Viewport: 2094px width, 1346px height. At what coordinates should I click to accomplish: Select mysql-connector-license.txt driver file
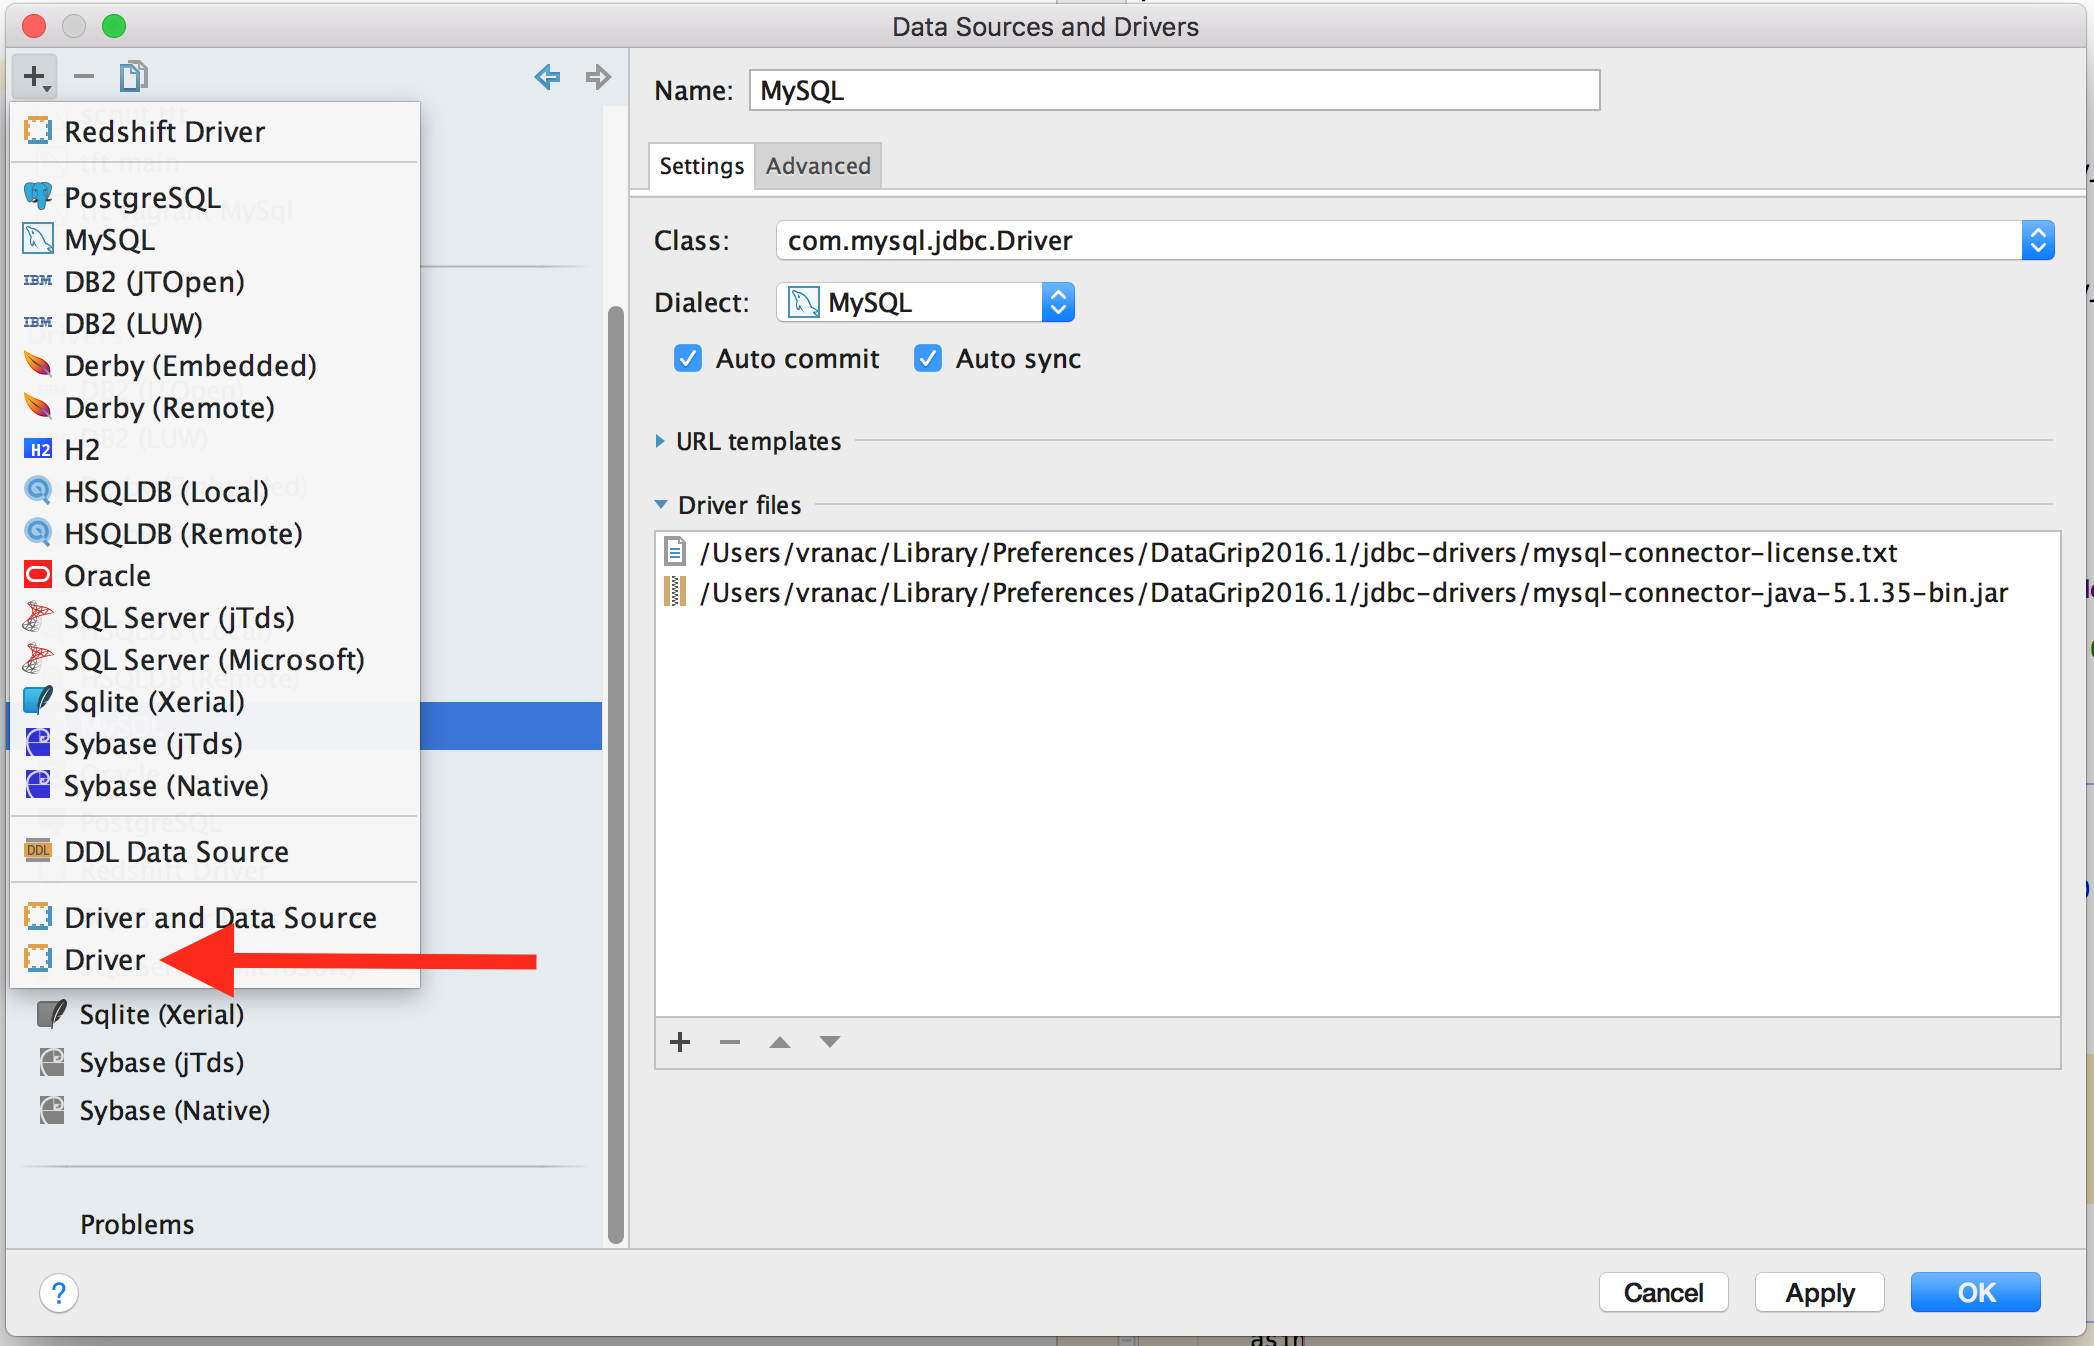point(1357,552)
